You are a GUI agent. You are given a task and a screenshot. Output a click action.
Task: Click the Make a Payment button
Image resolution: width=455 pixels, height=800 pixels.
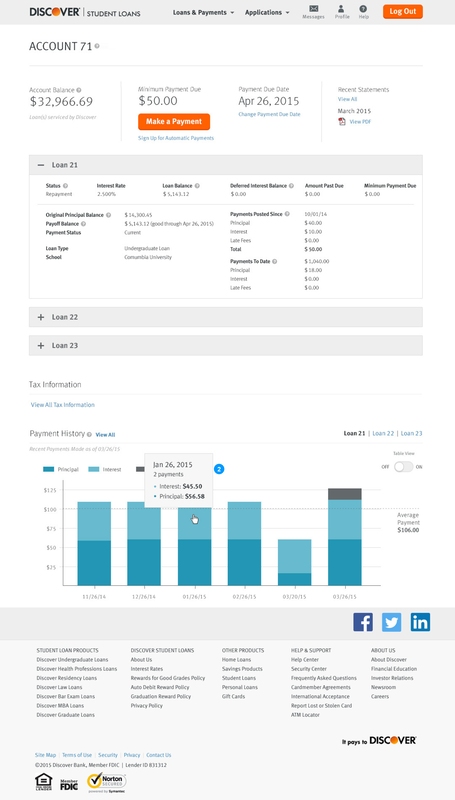point(174,121)
